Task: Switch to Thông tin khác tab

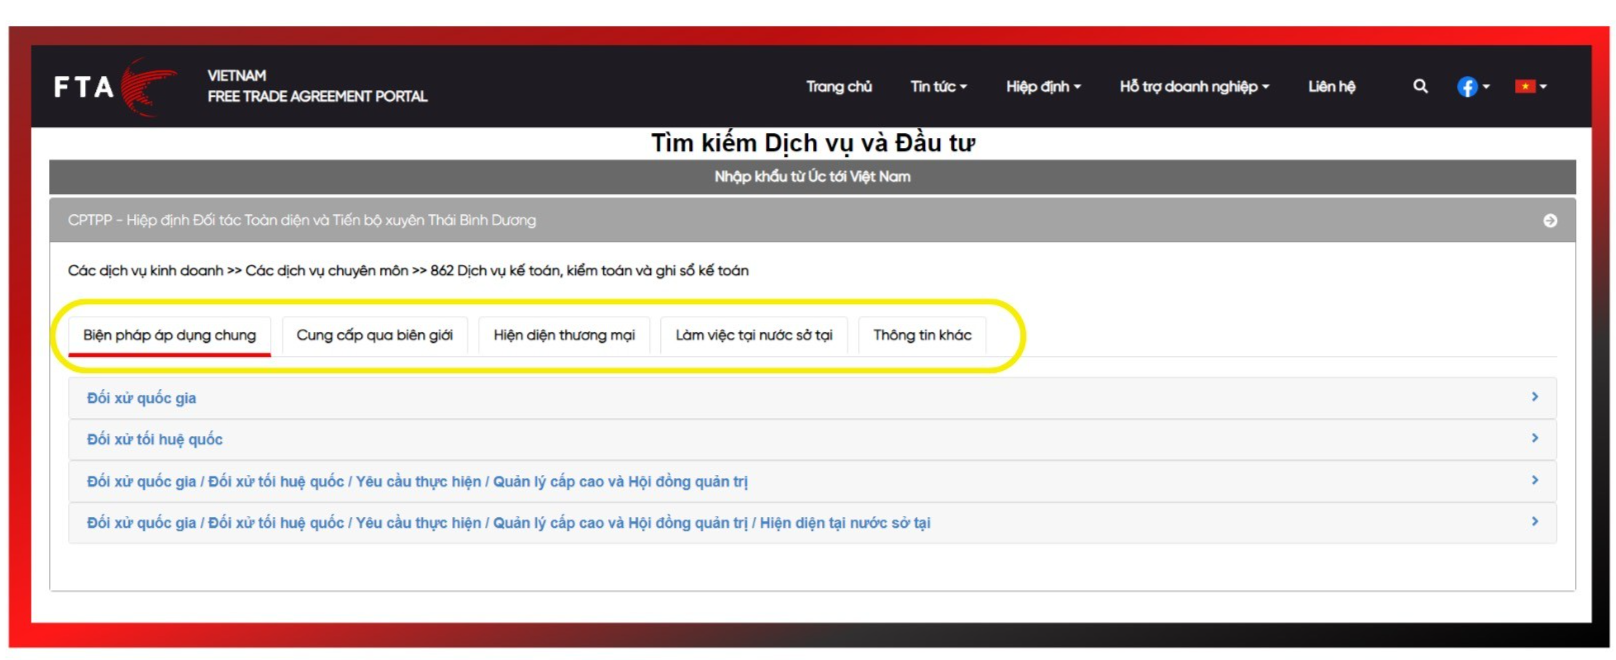Action: pyautogui.click(x=922, y=335)
